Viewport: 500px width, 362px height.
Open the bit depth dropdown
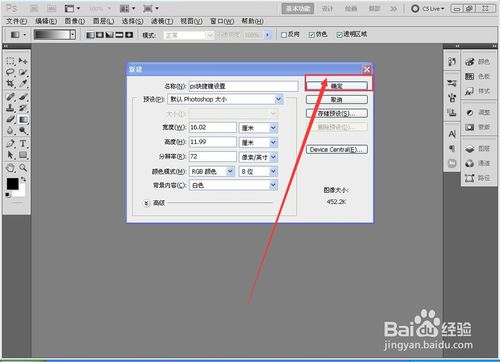click(258, 172)
